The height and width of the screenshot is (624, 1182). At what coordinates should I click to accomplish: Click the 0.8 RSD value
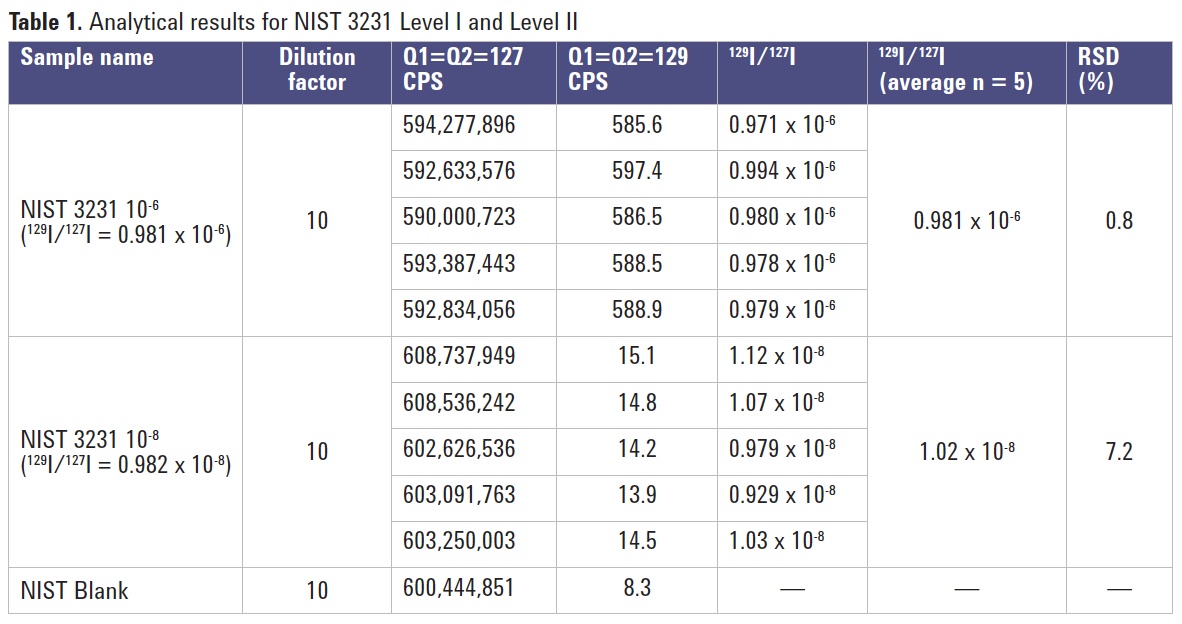point(1118,221)
